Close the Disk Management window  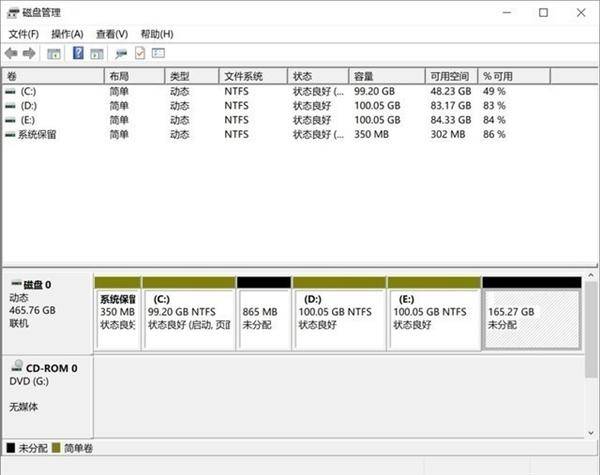pos(581,13)
